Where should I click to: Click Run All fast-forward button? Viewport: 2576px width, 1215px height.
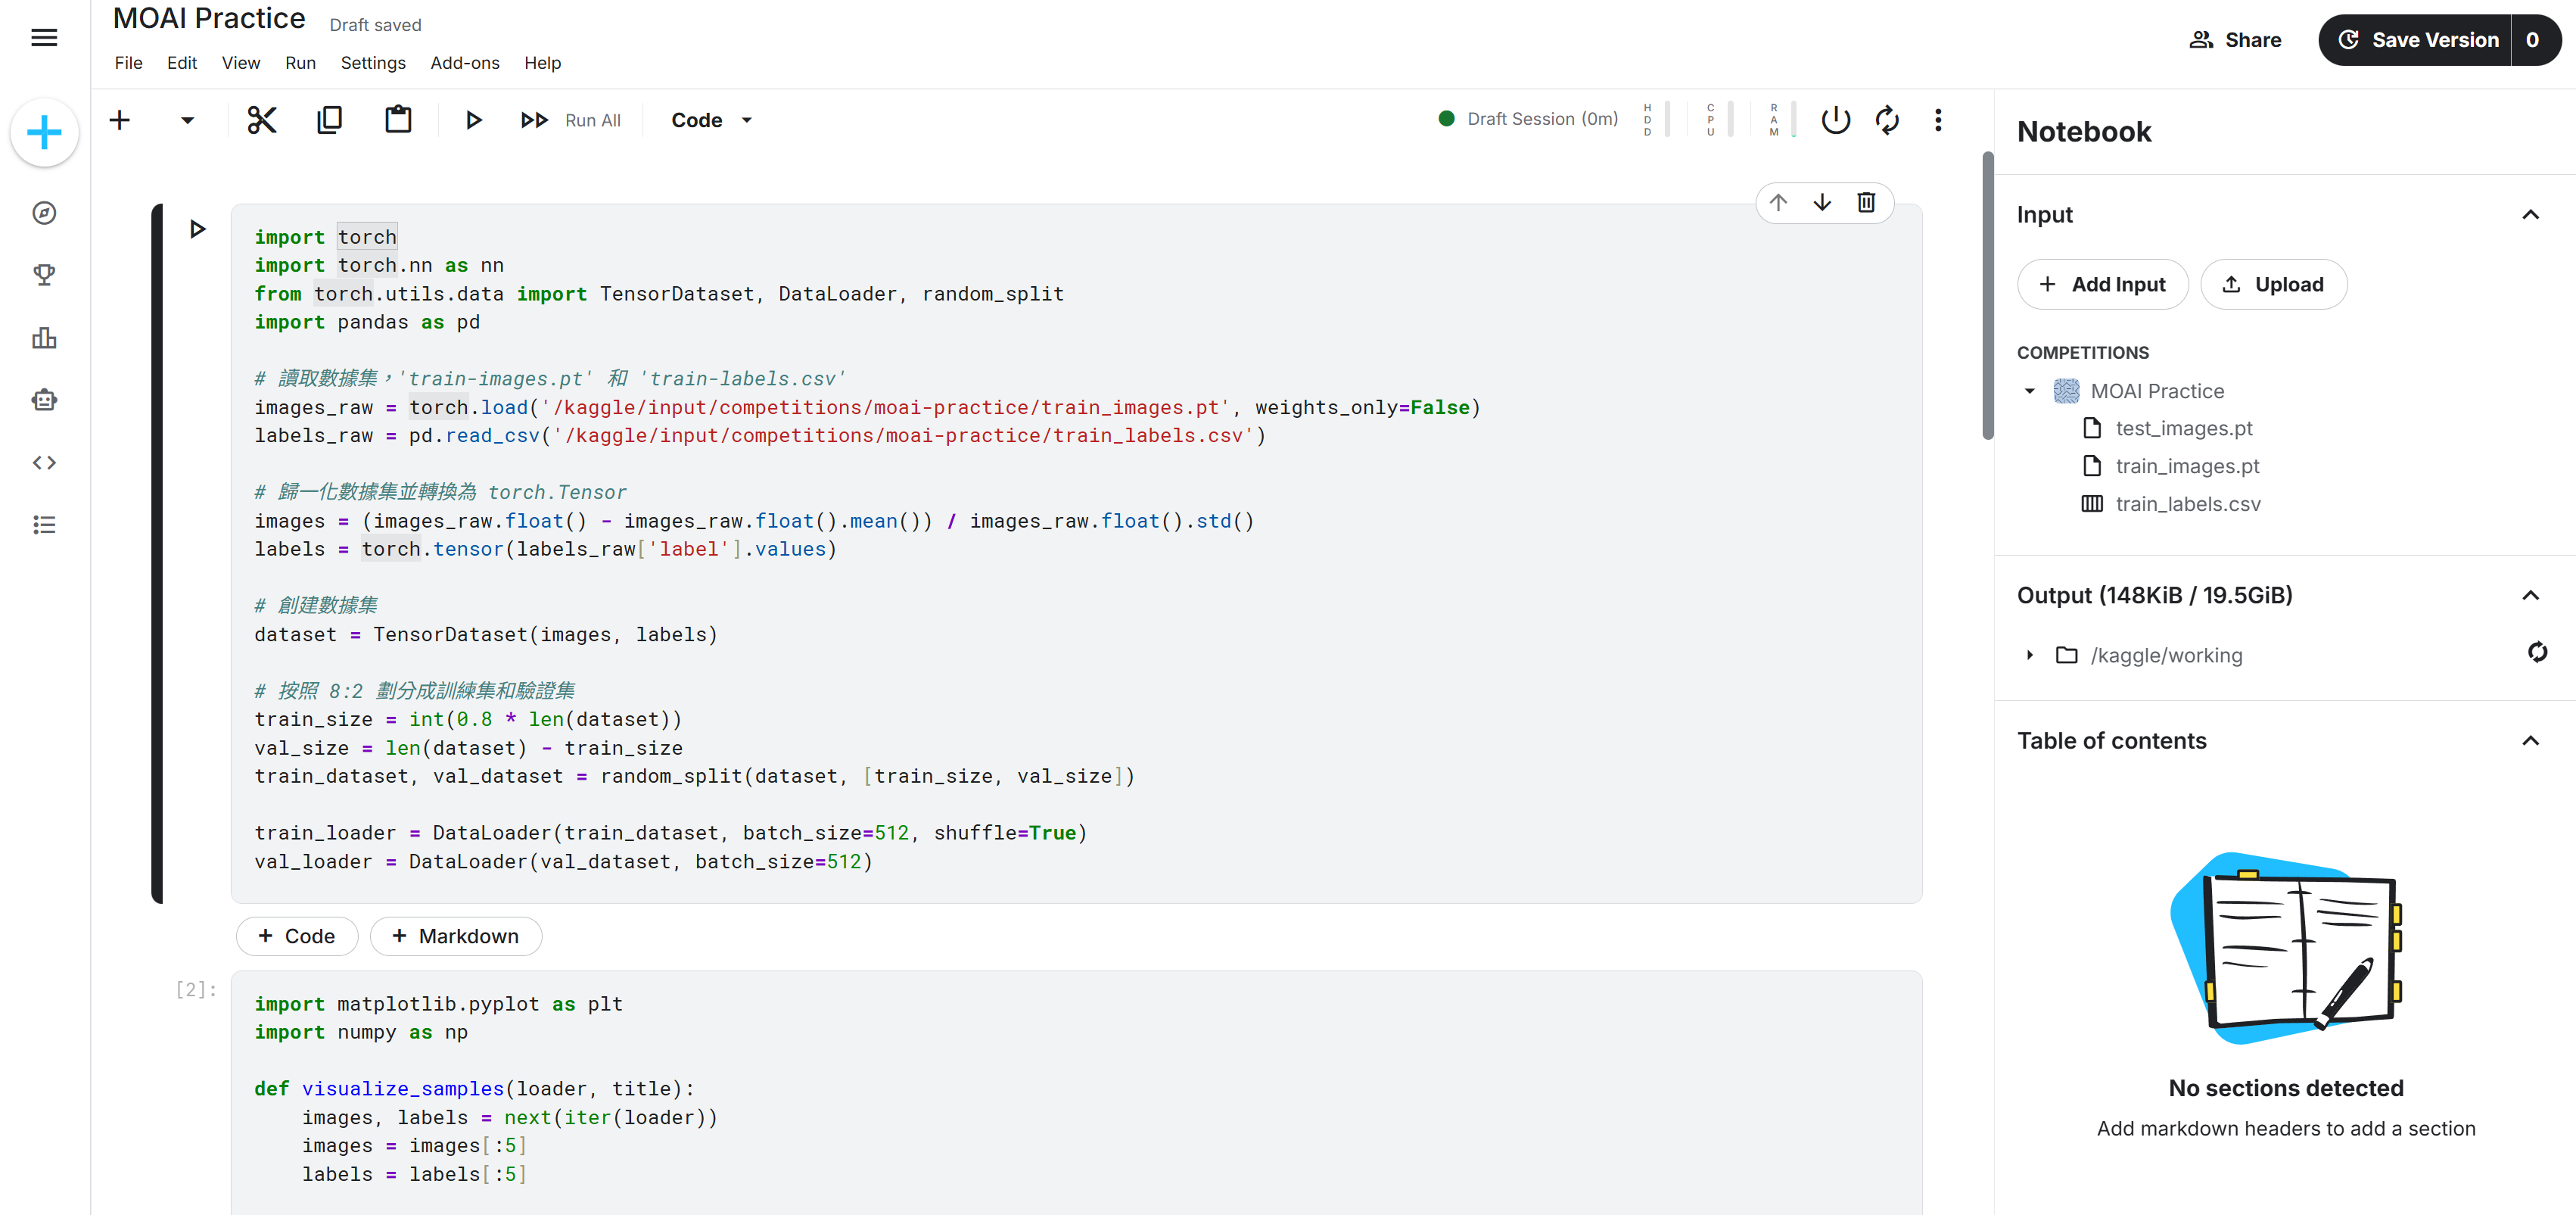(x=571, y=120)
